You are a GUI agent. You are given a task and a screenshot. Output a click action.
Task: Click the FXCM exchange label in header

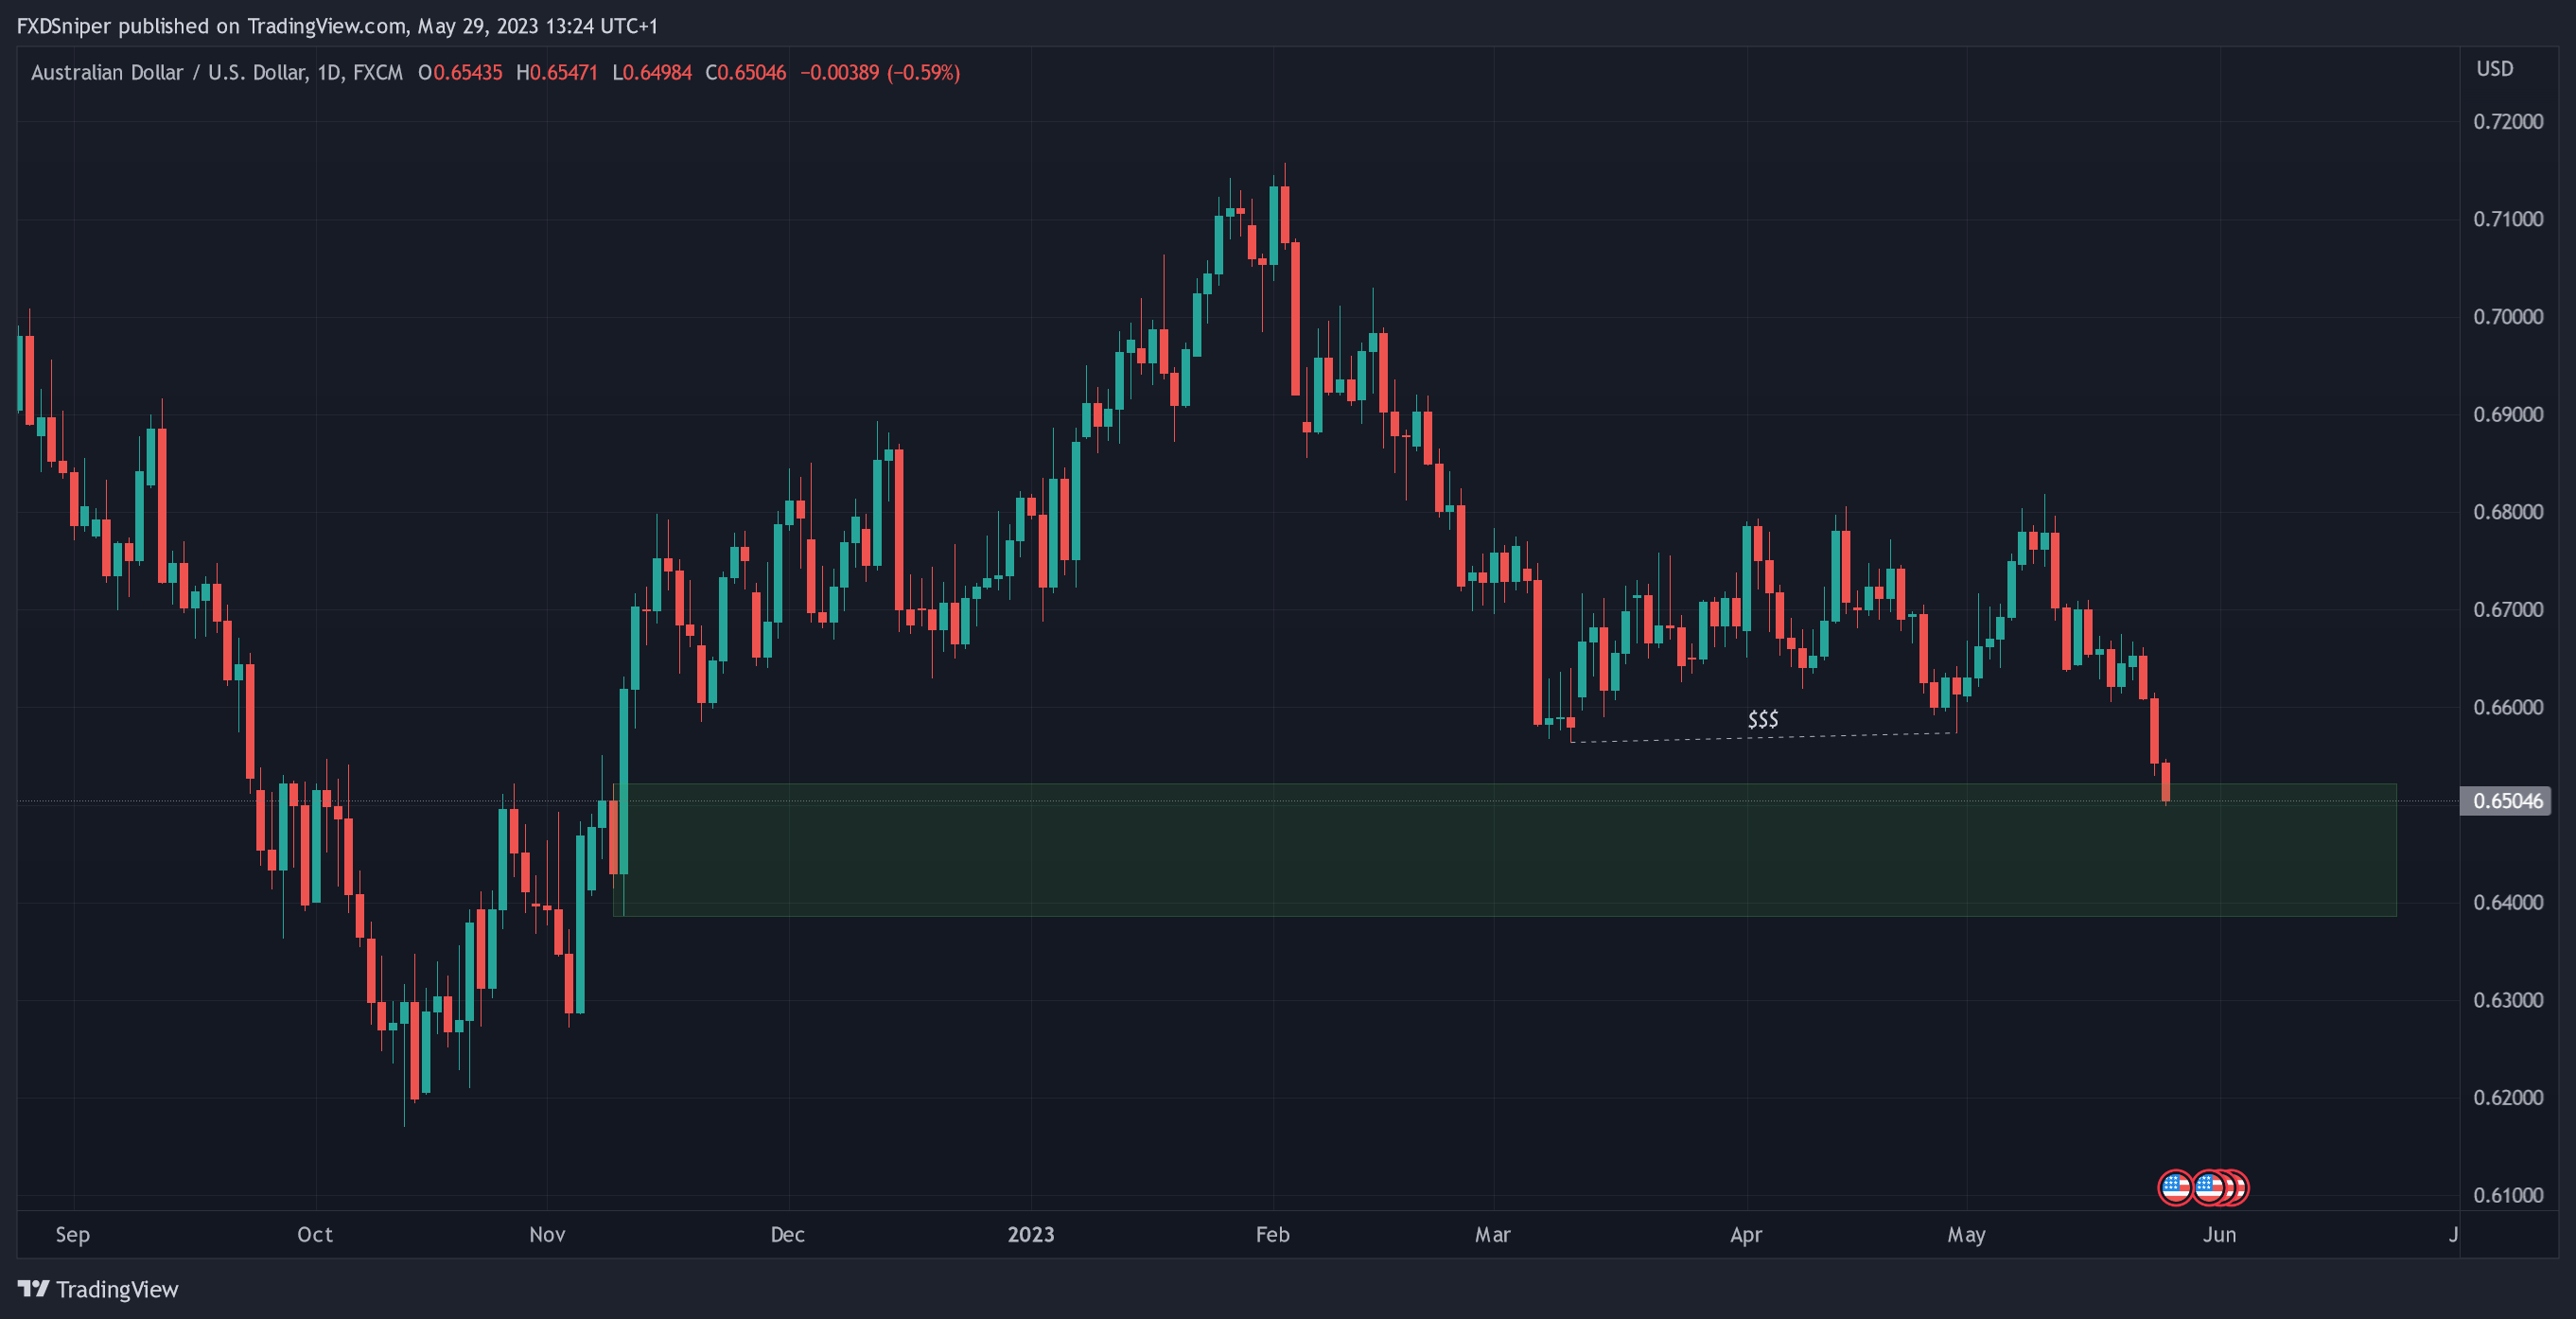[377, 73]
